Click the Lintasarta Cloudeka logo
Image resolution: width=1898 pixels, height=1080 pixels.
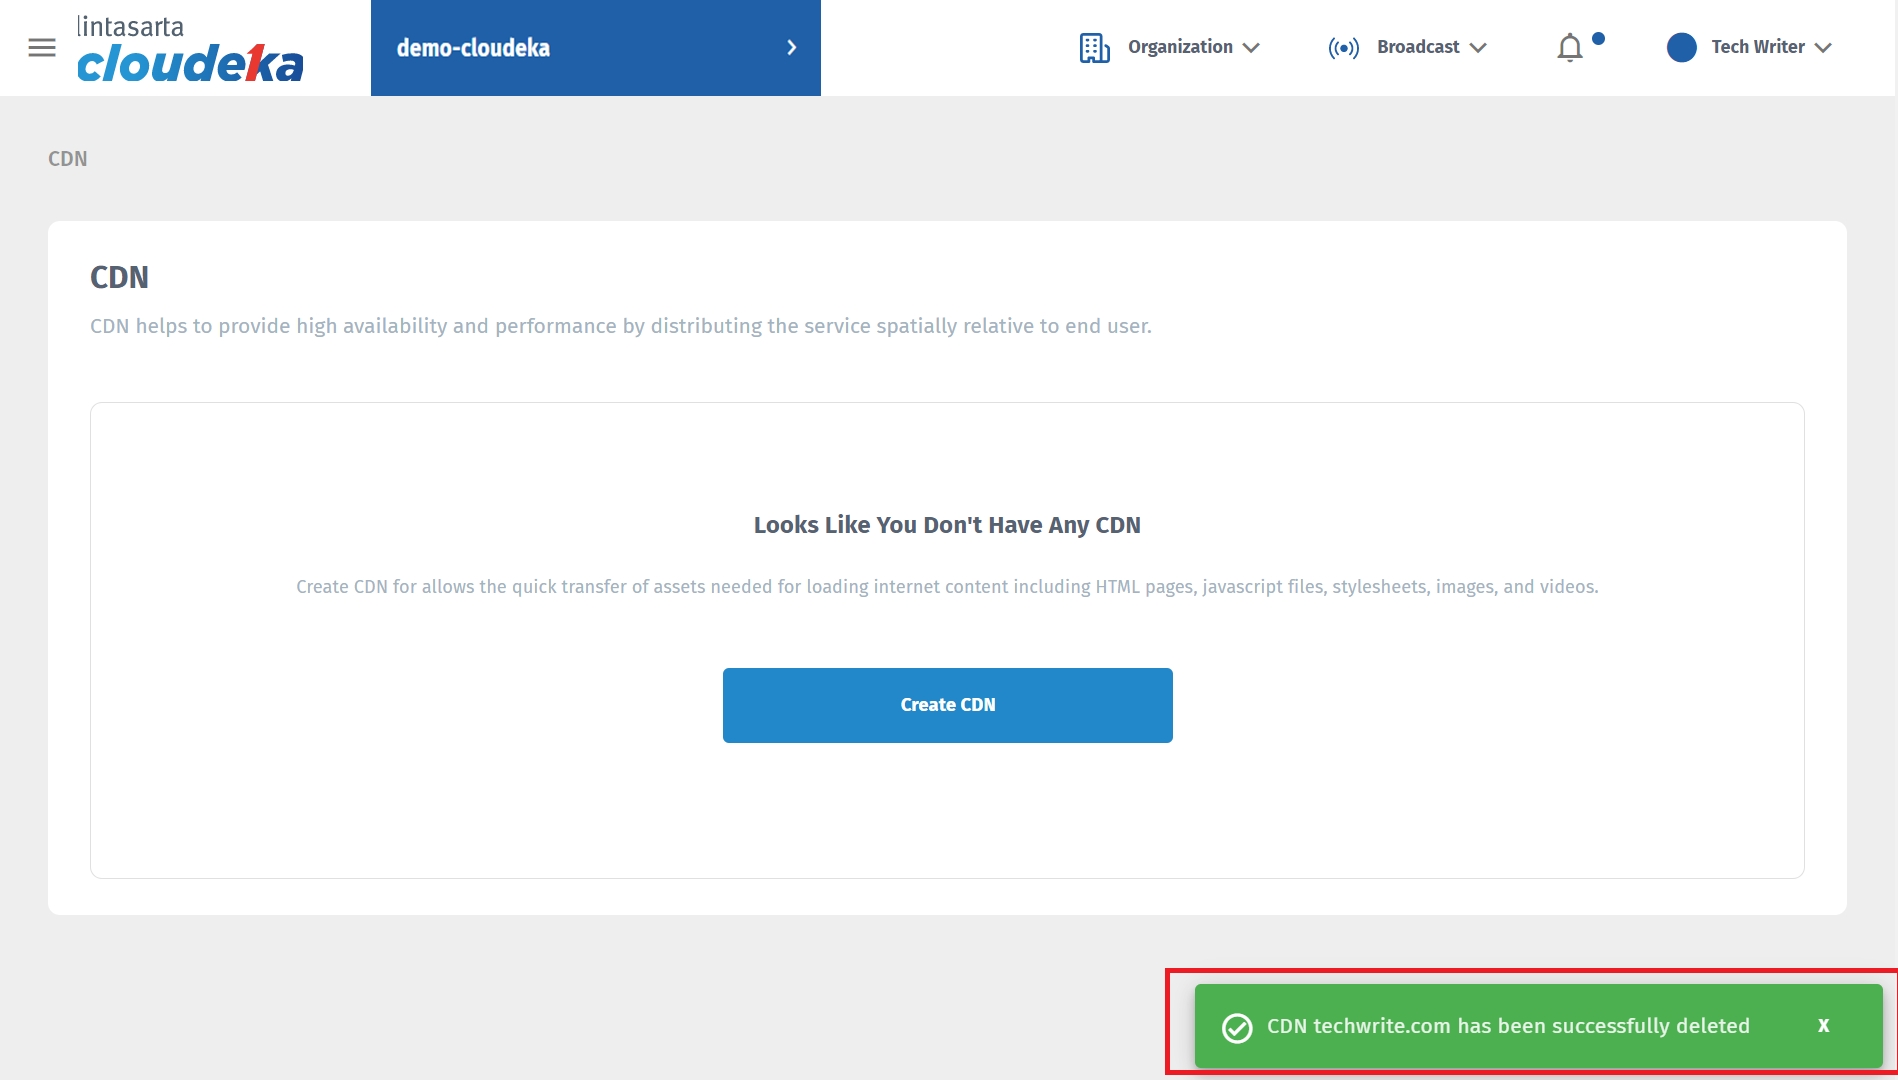pyautogui.click(x=190, y=50)
